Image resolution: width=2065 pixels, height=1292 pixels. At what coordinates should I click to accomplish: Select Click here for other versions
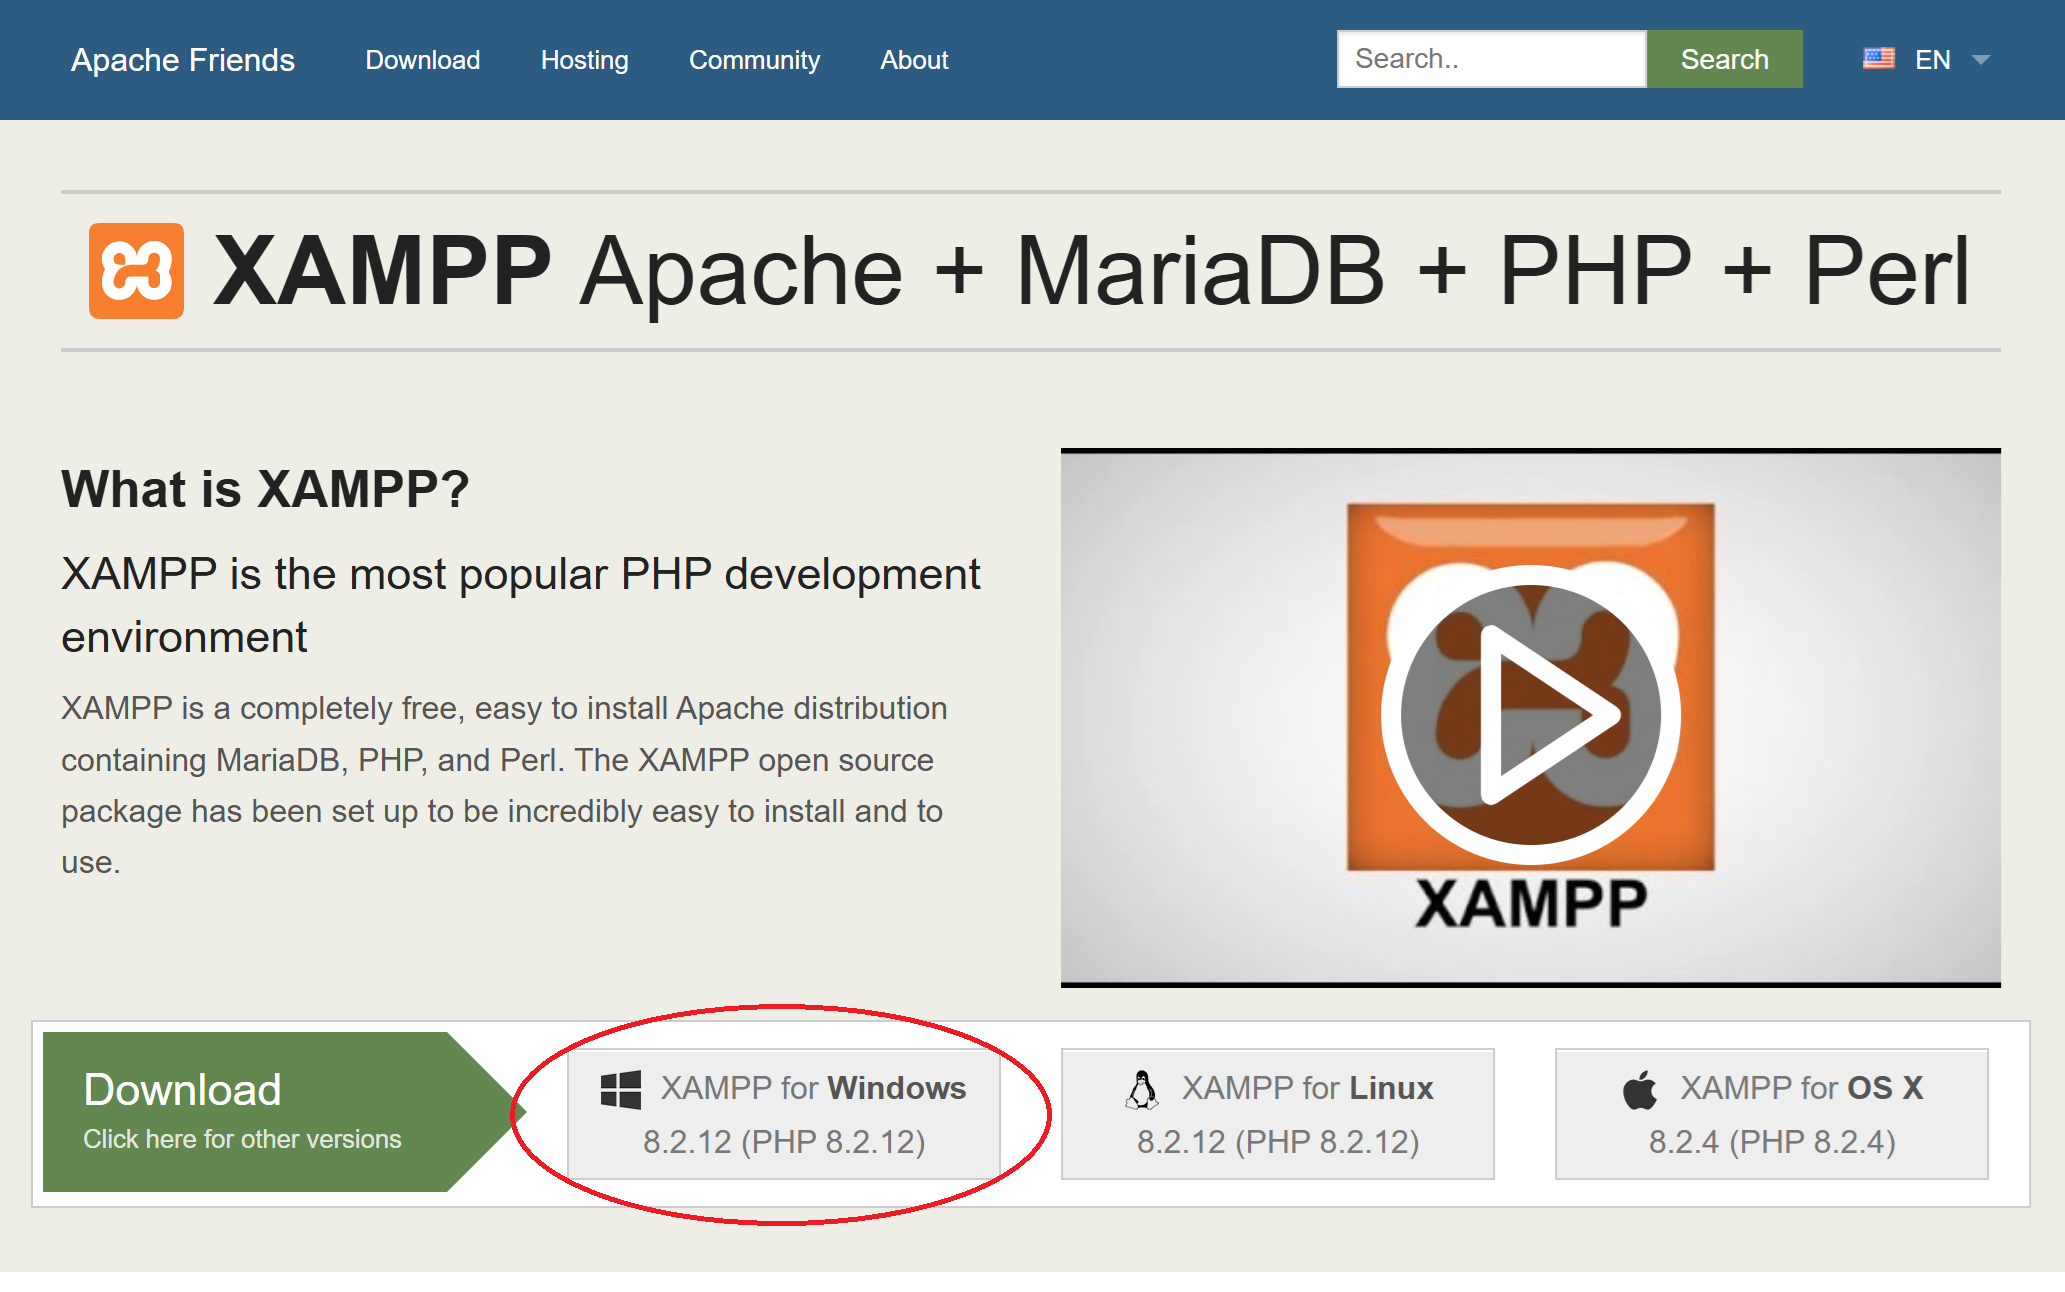[x=241, y=1138]
